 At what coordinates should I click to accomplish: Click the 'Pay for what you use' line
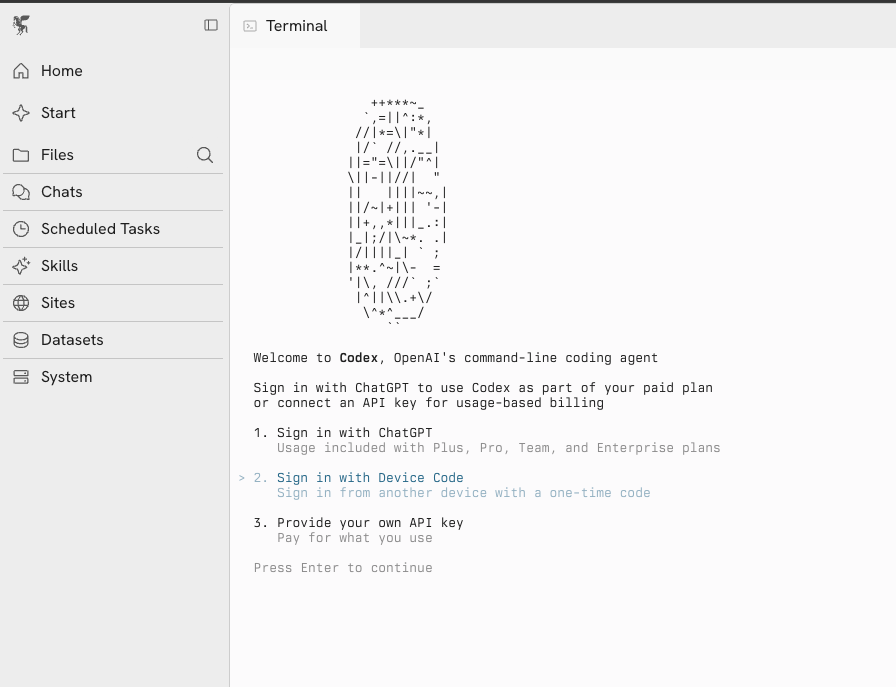pos(354,538)
